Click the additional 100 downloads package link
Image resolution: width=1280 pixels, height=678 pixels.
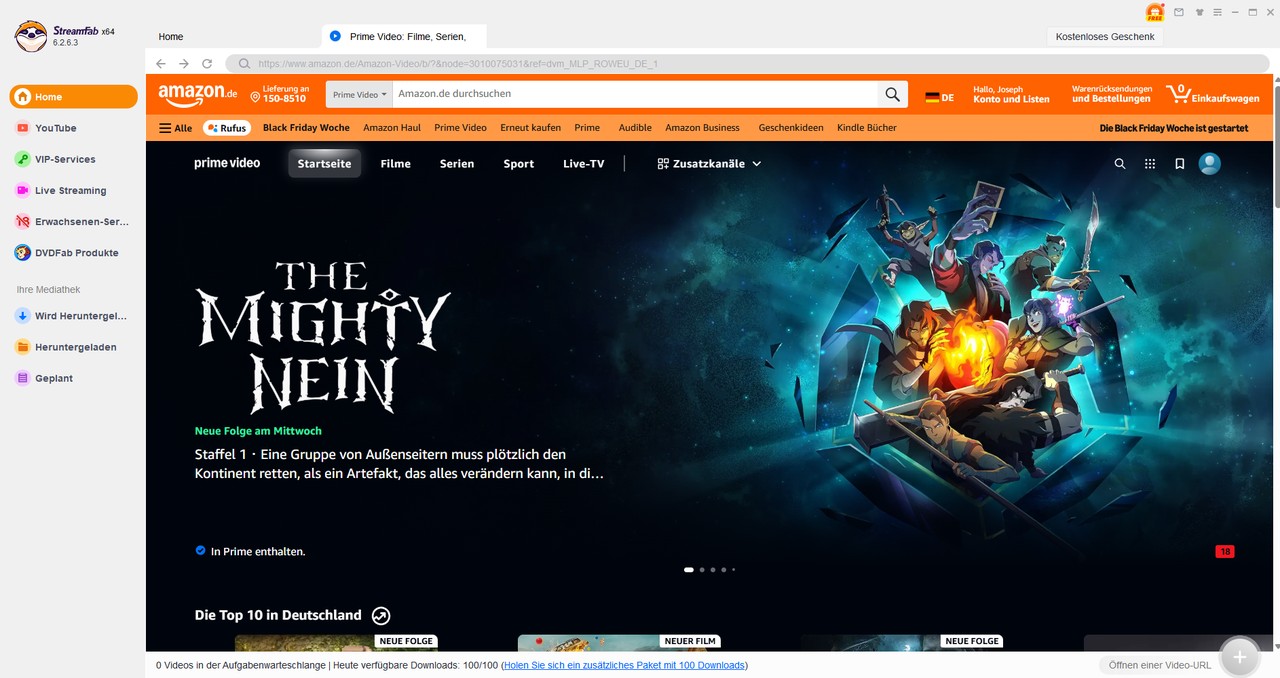click(624, 665)
